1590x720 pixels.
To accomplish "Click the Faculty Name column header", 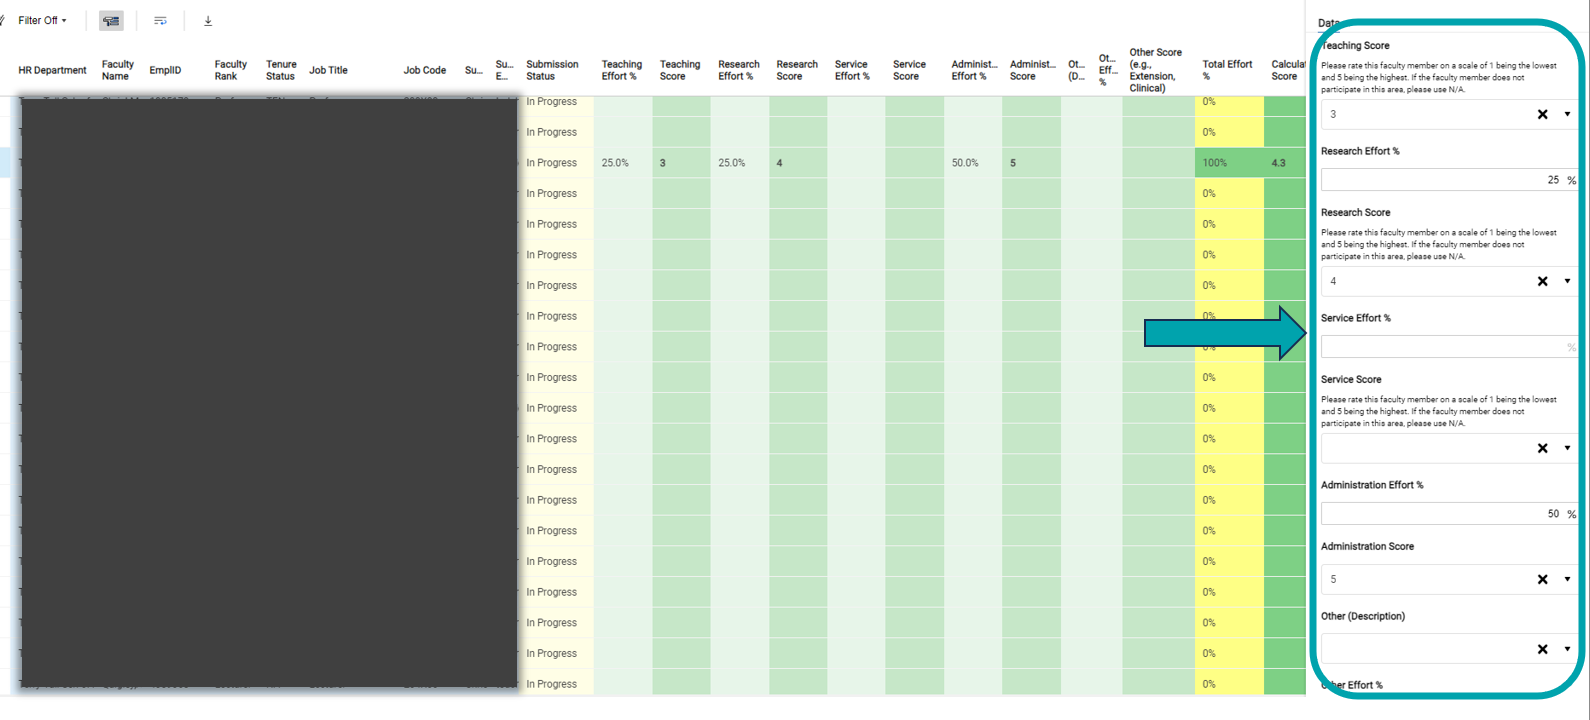I will pyautogui.click(x=117, y=70).
